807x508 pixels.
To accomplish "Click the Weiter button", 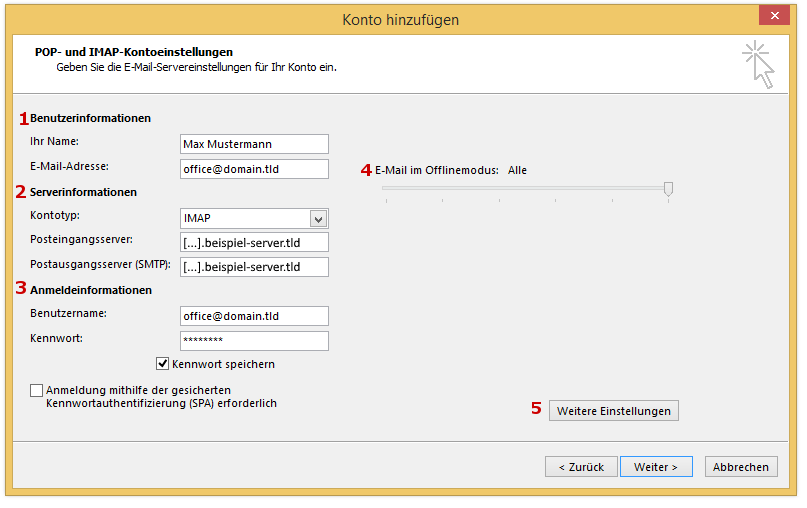I will [656, 467].
